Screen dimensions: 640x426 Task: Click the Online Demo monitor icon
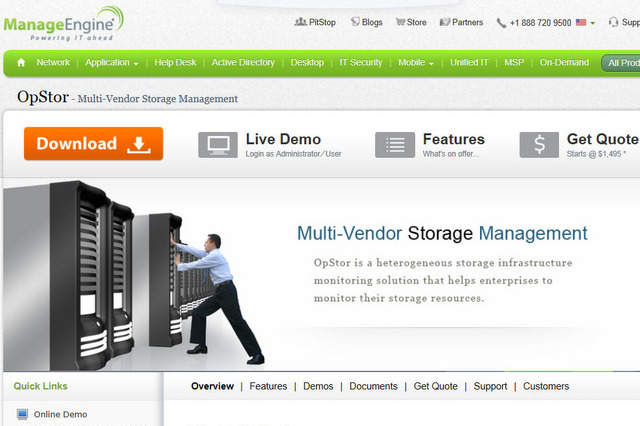22,414
